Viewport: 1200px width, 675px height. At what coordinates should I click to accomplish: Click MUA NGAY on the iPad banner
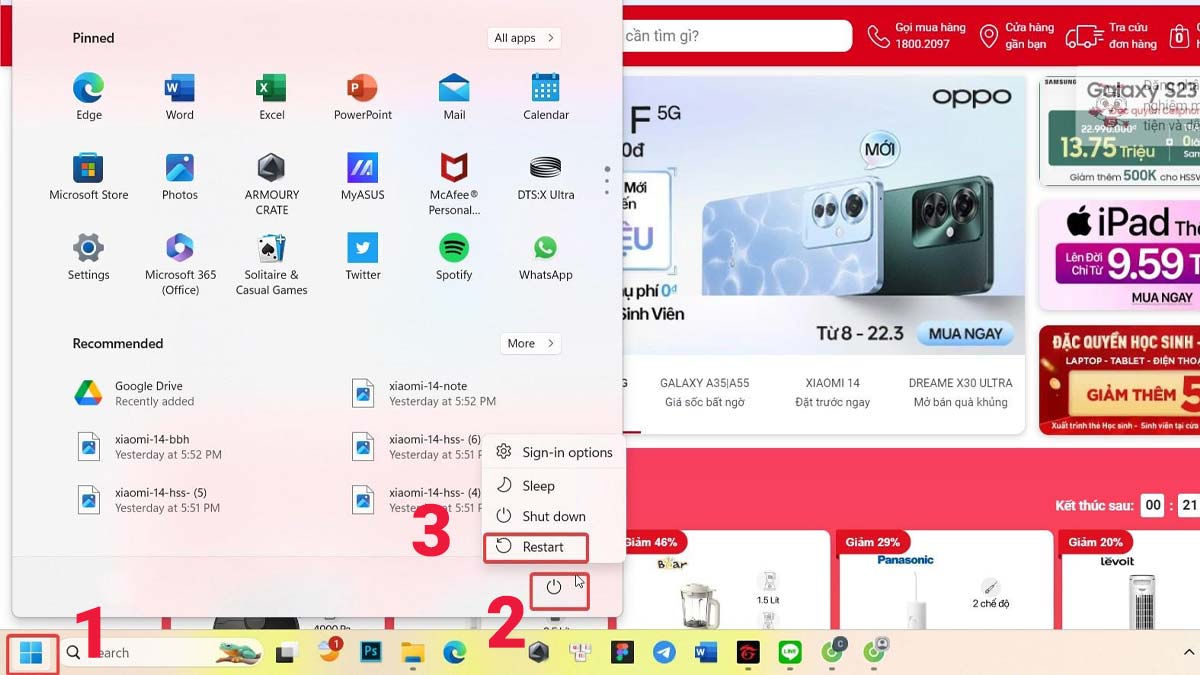(1162, 297)
